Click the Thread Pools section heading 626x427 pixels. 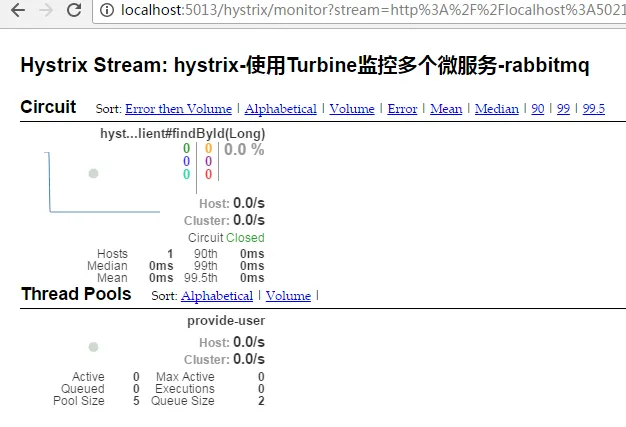coord(76,294)
